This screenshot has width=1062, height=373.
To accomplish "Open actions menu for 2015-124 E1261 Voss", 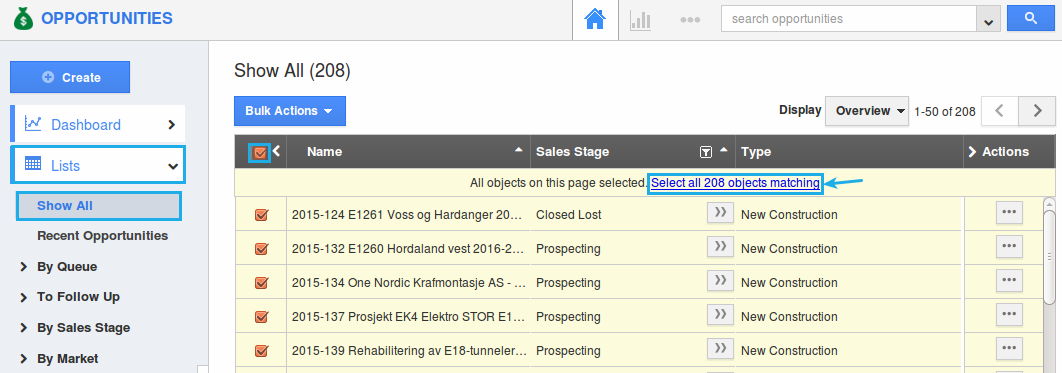I will (1009, 213).
